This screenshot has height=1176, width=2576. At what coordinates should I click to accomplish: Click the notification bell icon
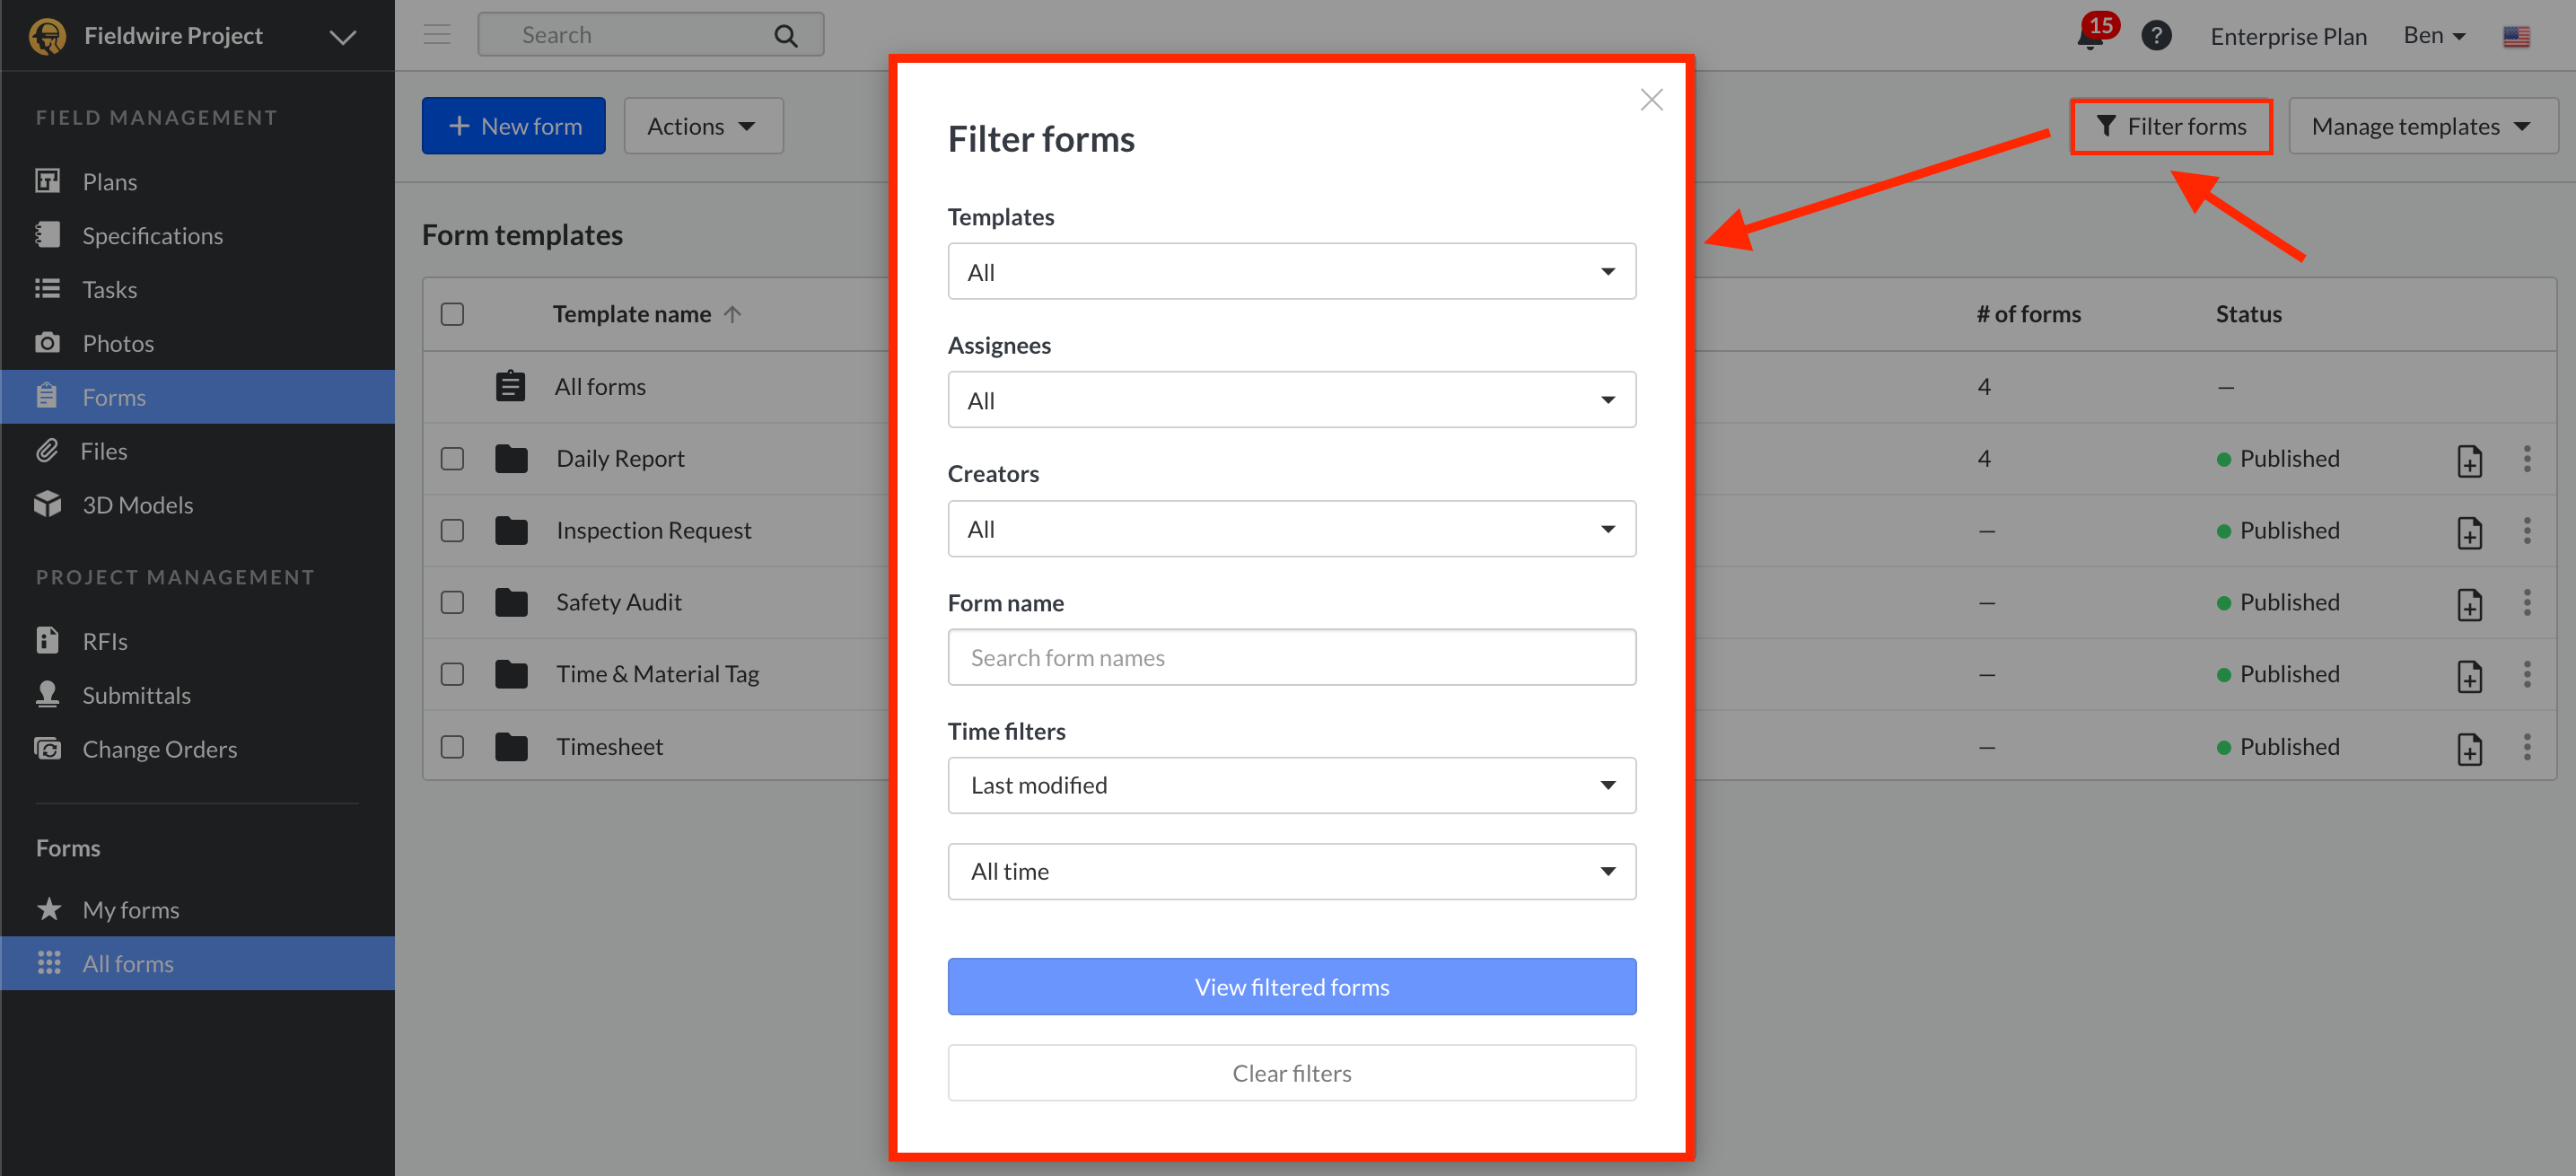tap(2090, 37)
